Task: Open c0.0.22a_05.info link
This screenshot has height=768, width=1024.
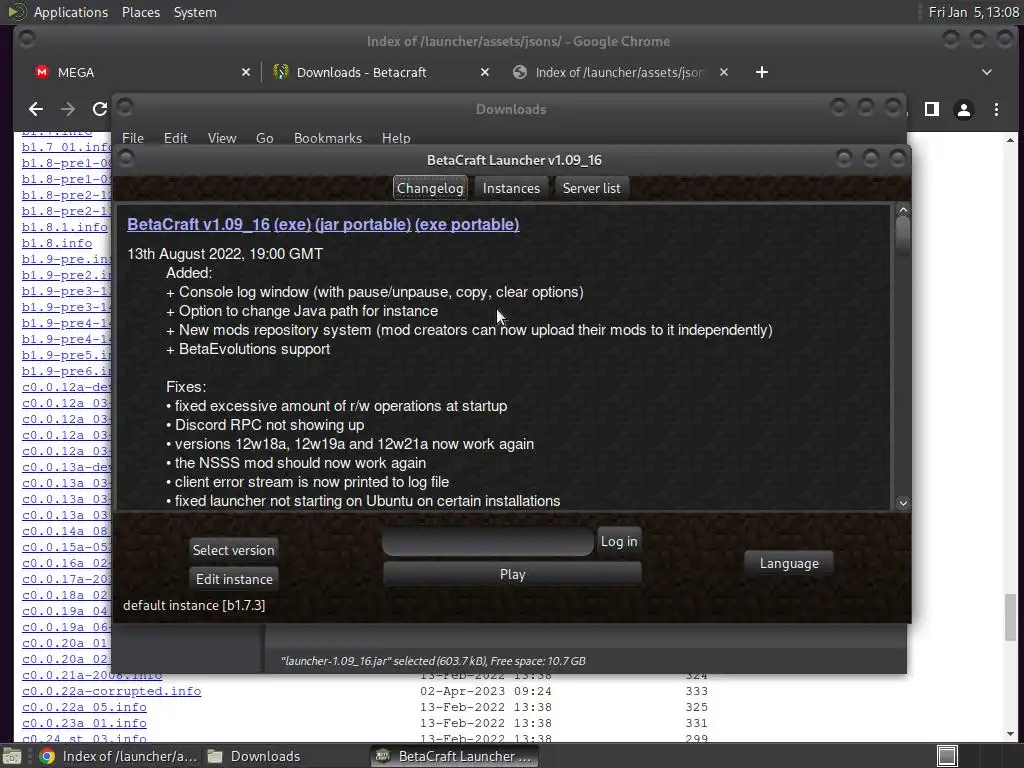Action: [x=84, y=707]
